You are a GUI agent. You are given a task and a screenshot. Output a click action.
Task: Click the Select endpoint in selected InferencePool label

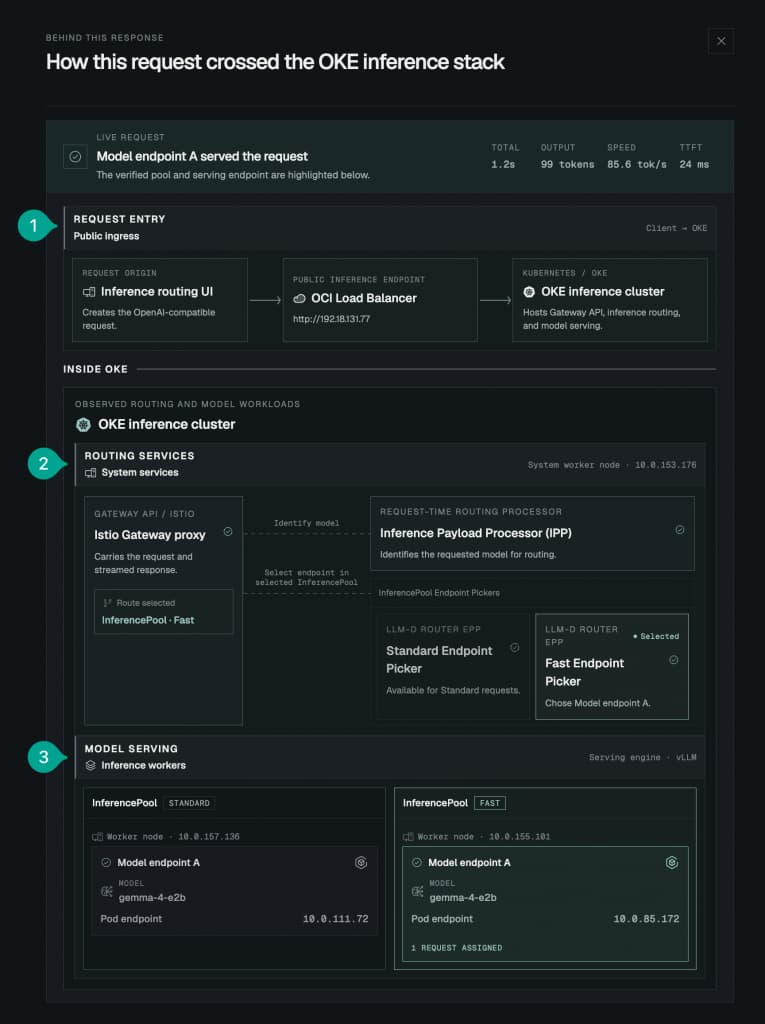click(306, 577)
